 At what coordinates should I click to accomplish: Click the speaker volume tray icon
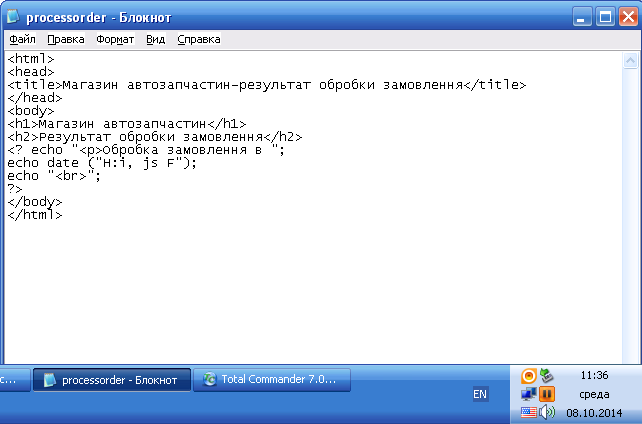point(547,412)
